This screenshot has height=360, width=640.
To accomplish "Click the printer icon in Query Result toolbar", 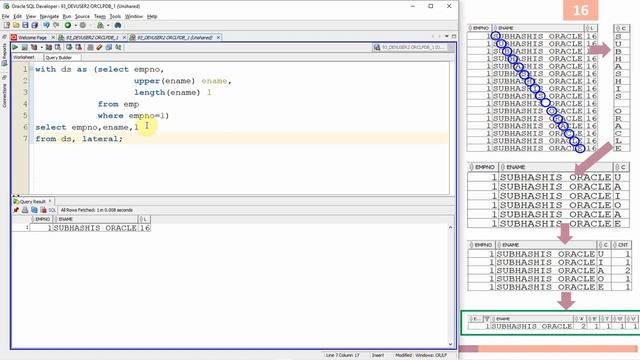I will 25,210.
